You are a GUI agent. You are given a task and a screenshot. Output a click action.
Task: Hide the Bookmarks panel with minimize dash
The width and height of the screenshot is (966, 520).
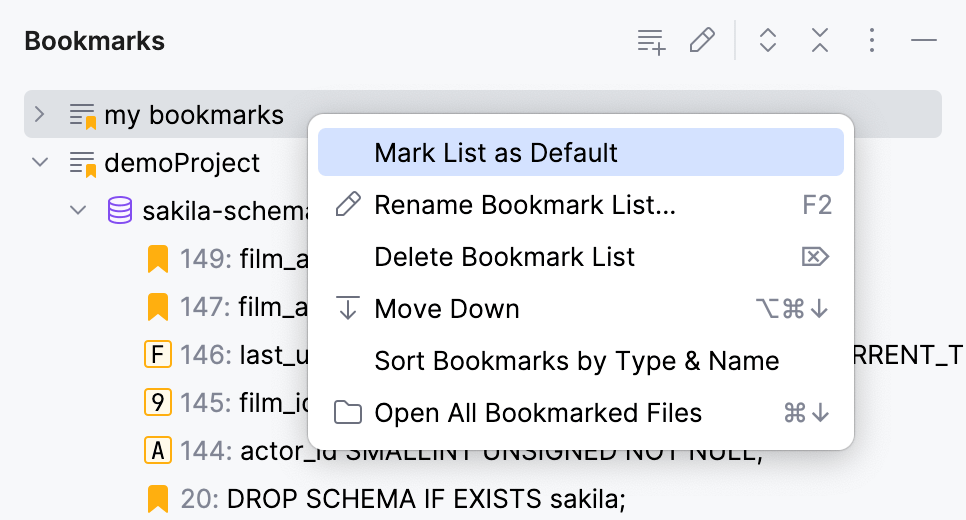point(924,41)
